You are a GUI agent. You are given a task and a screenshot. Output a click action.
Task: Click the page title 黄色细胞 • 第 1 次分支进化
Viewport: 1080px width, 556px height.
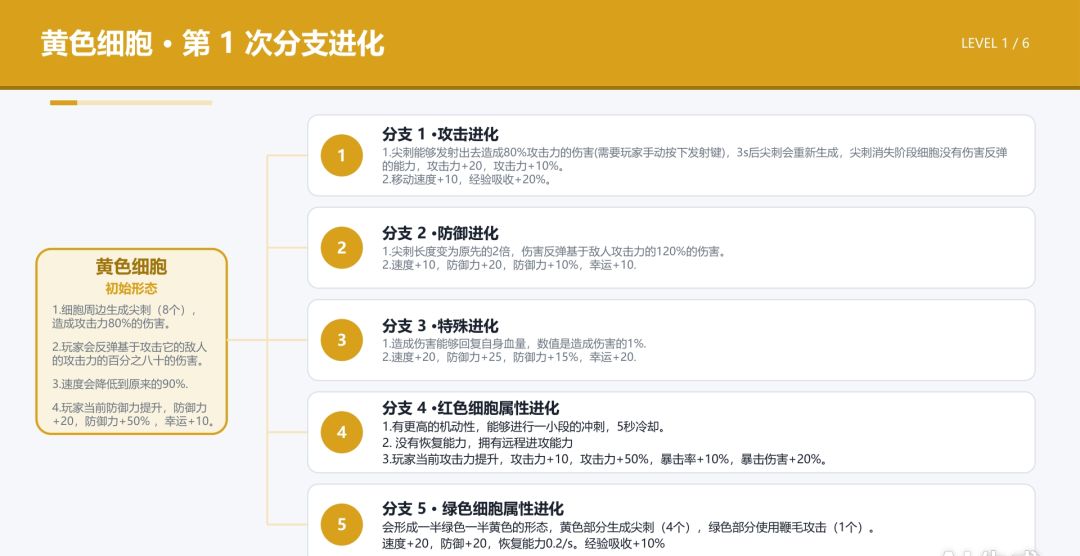pyautogui.click(x=212, y=43)
